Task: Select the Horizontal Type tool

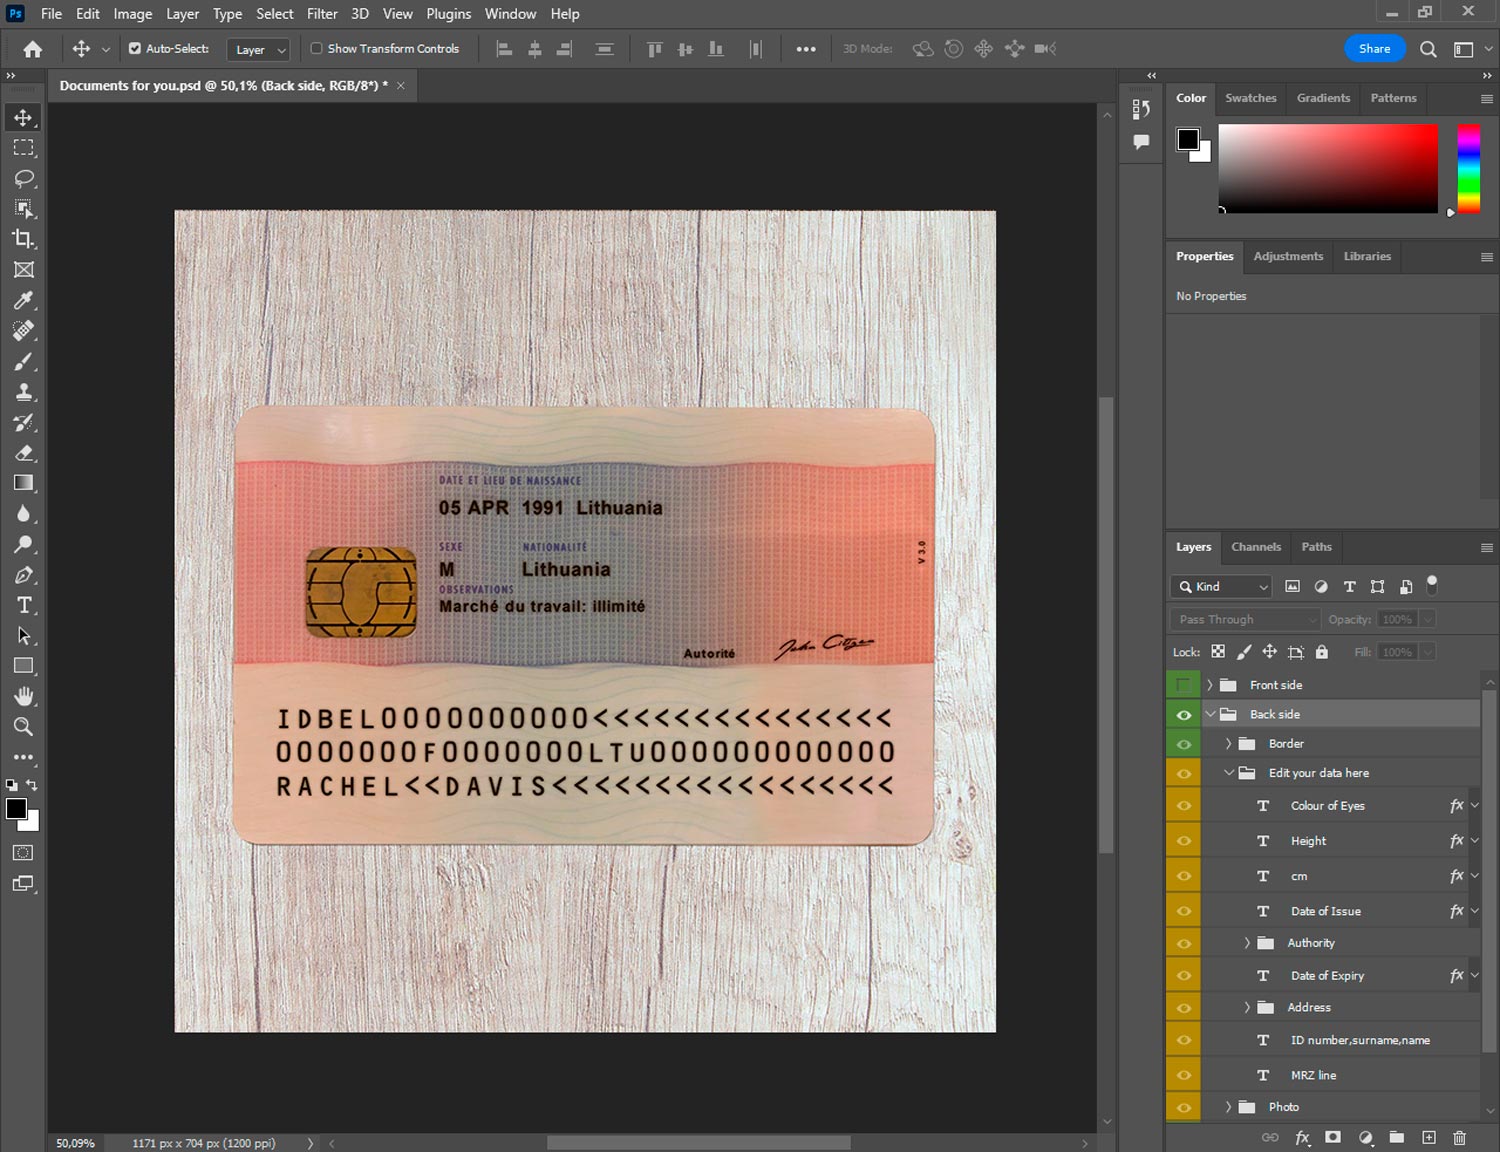Action: tap(23, 605)
